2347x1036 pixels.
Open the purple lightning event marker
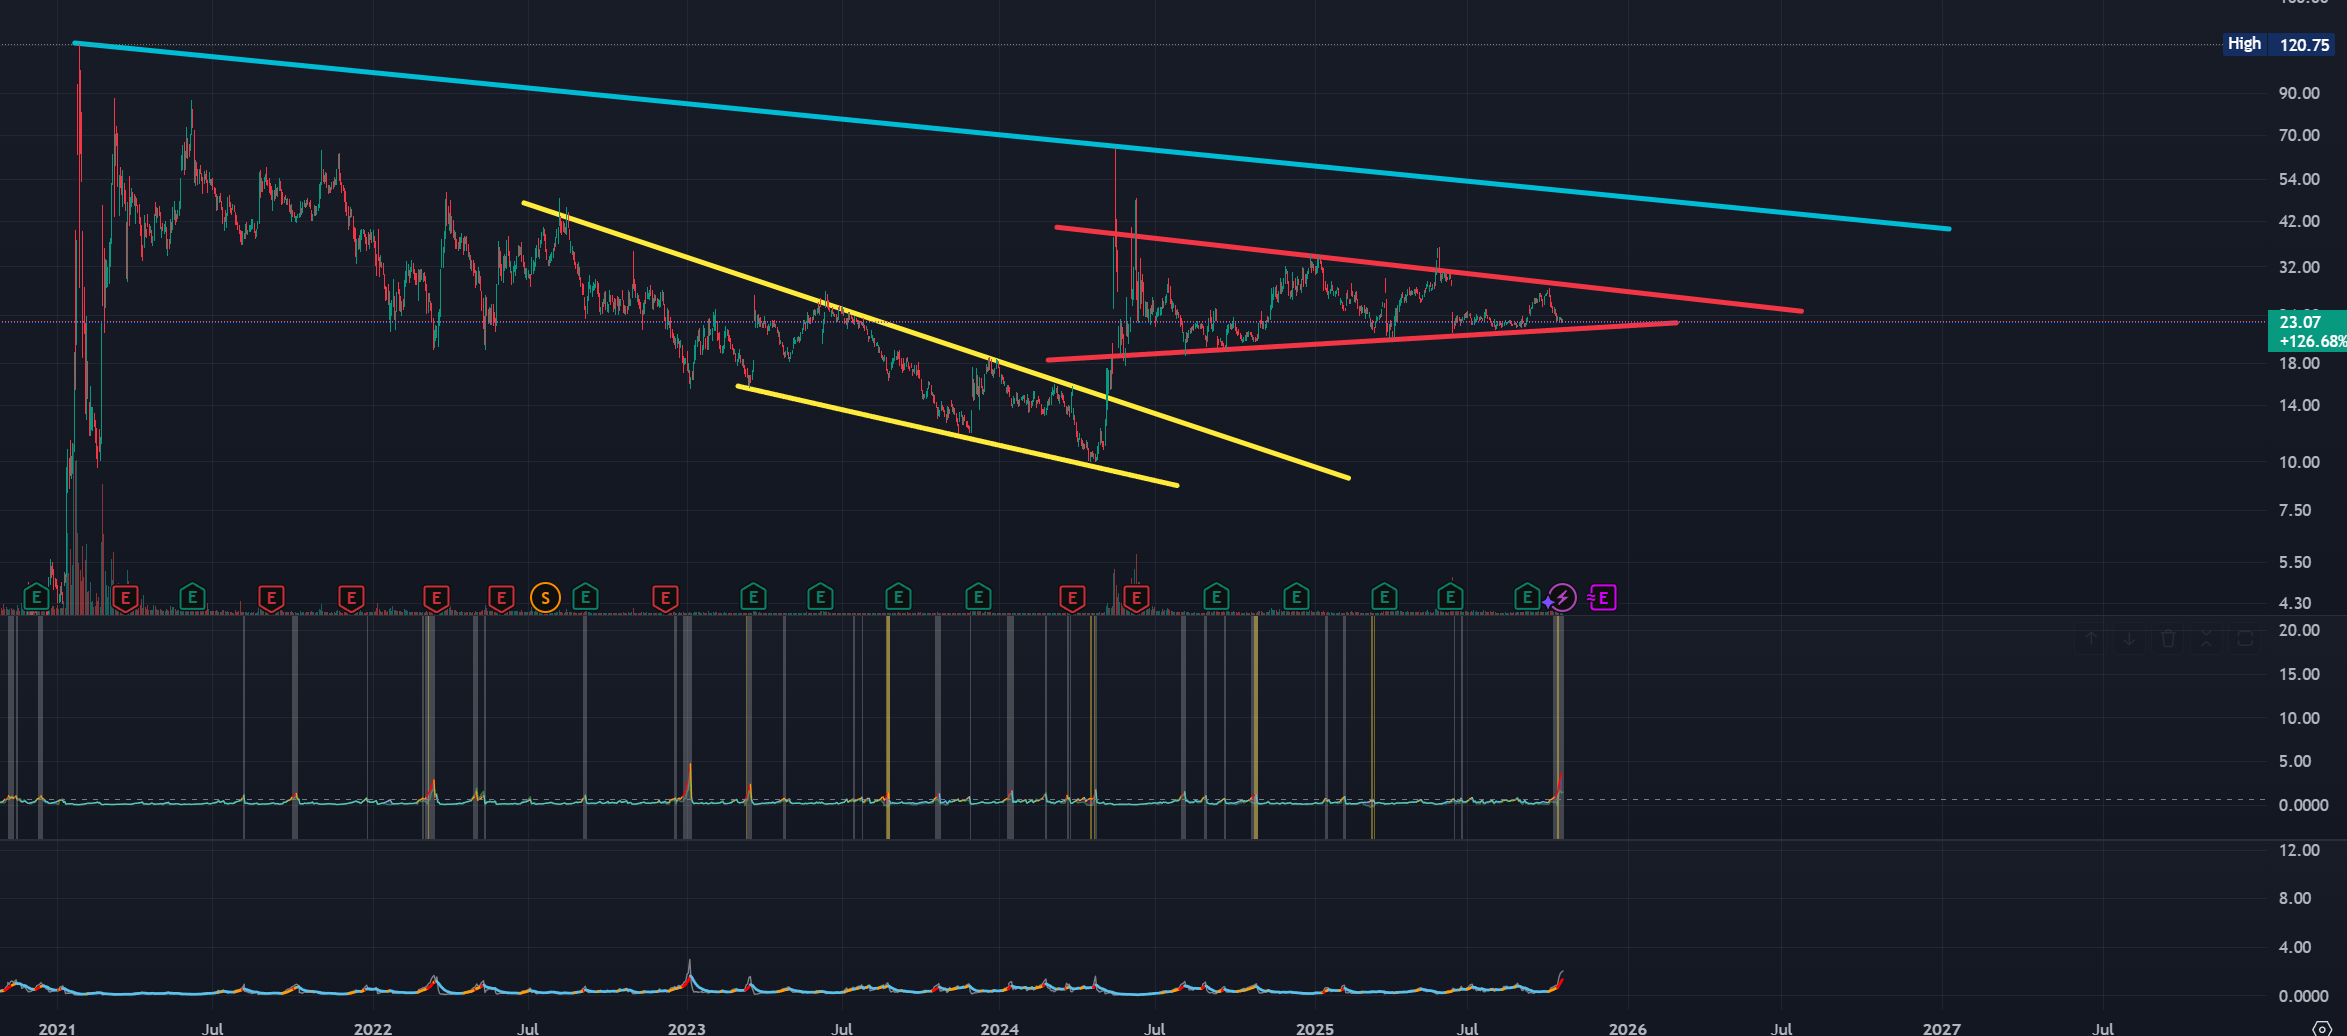(x=1561, y=598)
